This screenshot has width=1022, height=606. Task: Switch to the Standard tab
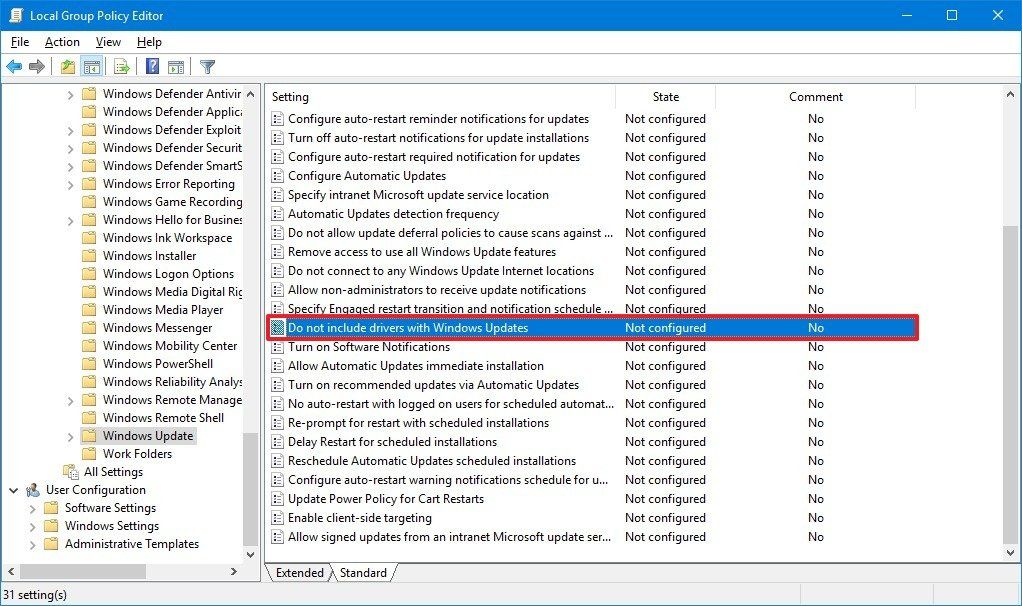[x=363, y=572]
